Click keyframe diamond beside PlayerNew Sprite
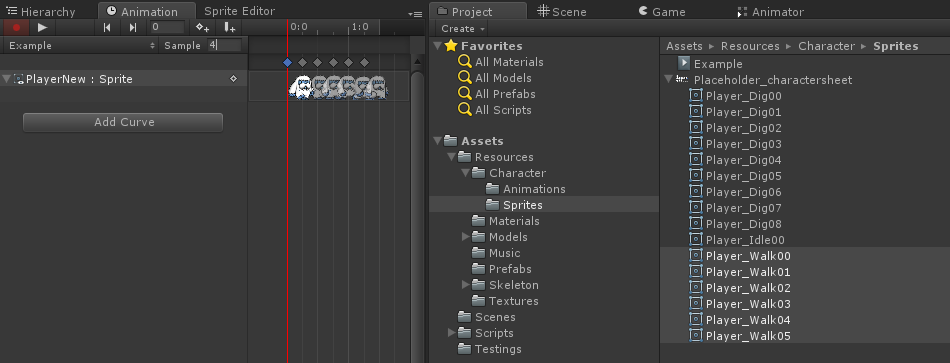This screenshot has height=363, width=950. pyautogui.click(x=233, y=79)
